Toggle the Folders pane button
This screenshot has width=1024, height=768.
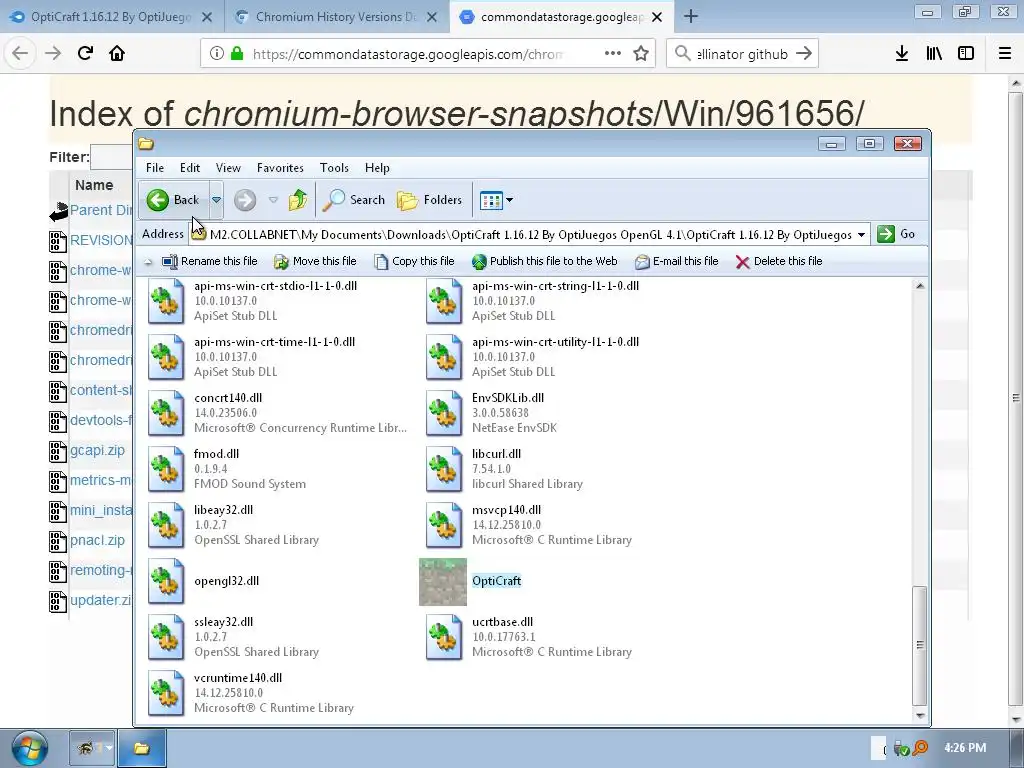pyautogui.click(x=429, y=200)
